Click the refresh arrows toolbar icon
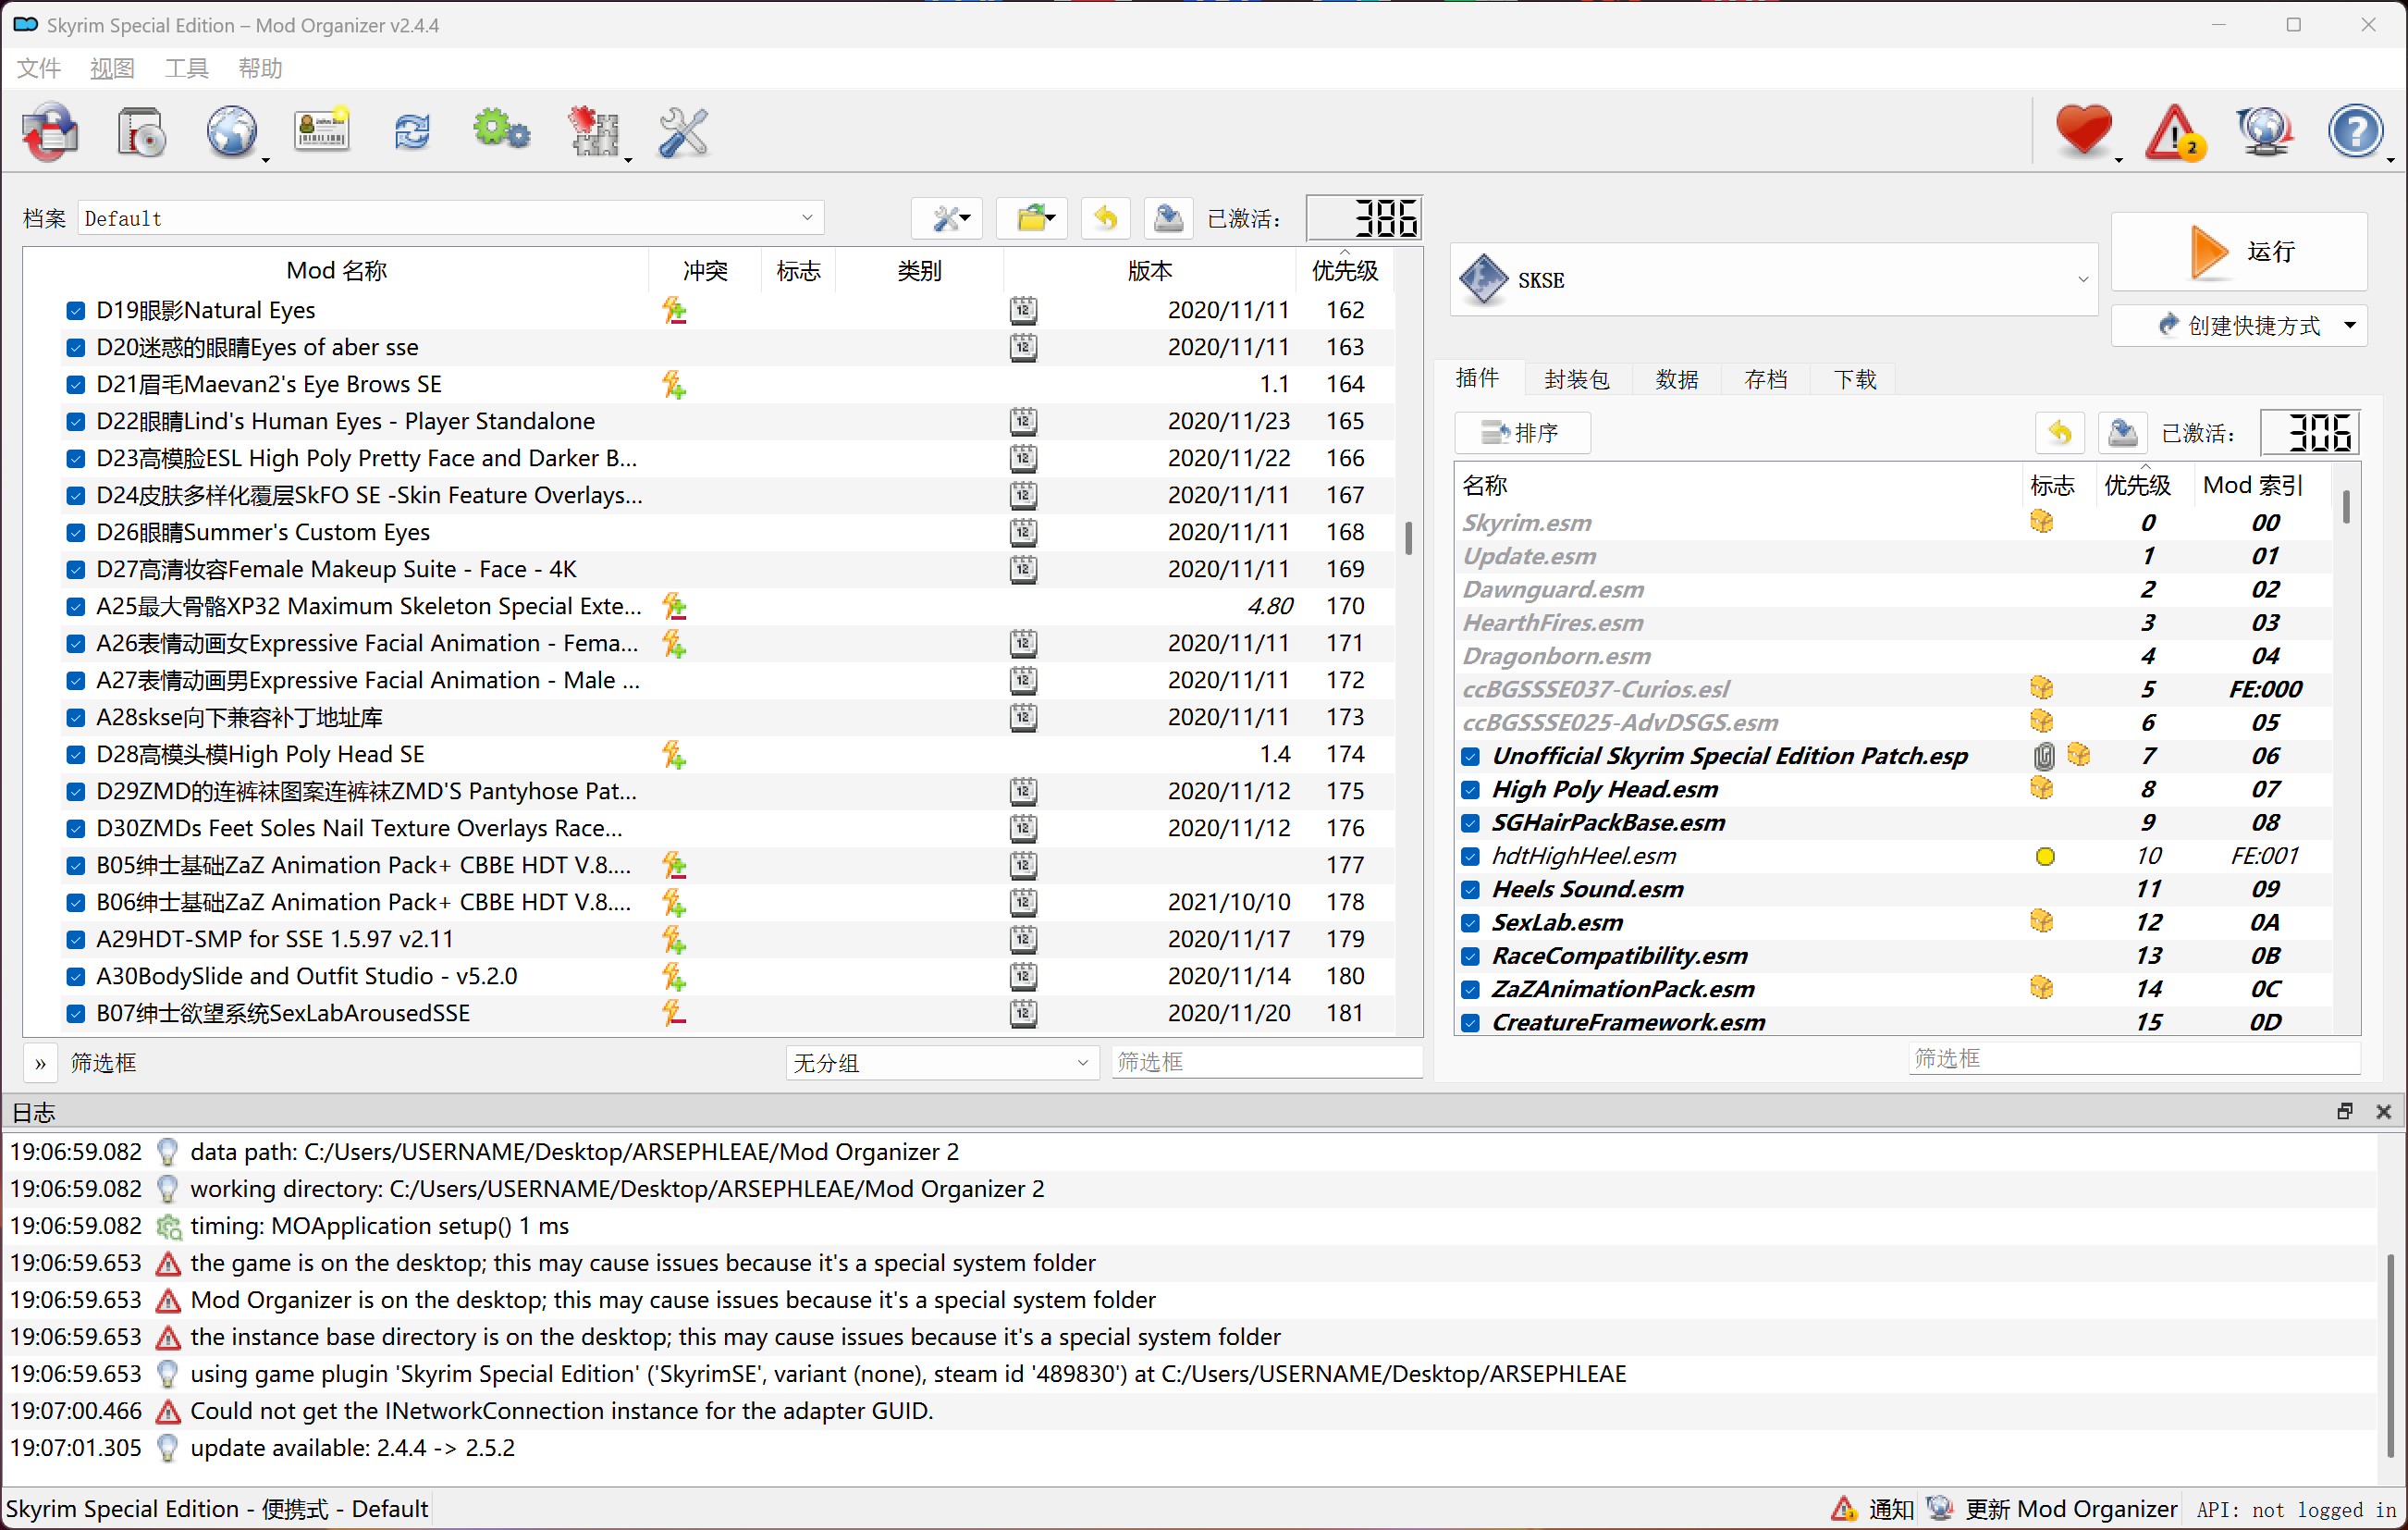Viewport: 2408px width, 1530px height. pyautogui.click(x=412, y=131)
